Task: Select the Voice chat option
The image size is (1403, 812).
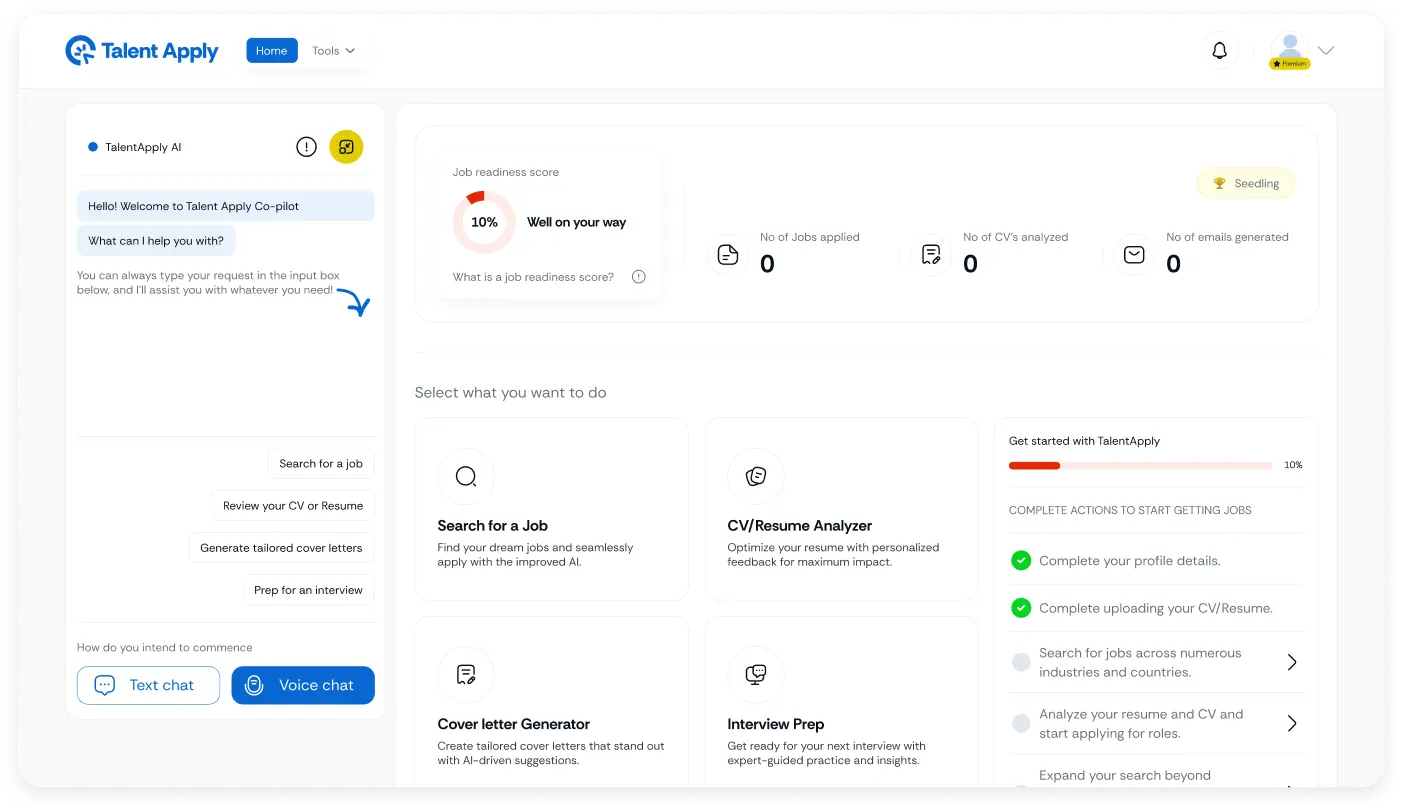Action: click(303, 685)
